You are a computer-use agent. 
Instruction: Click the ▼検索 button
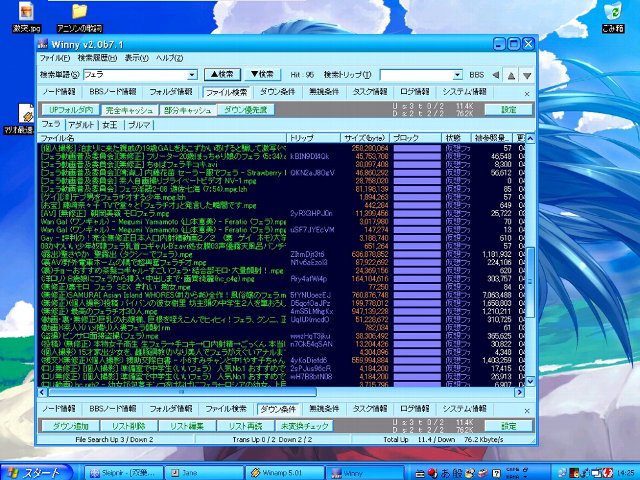(x=263, y=74)
